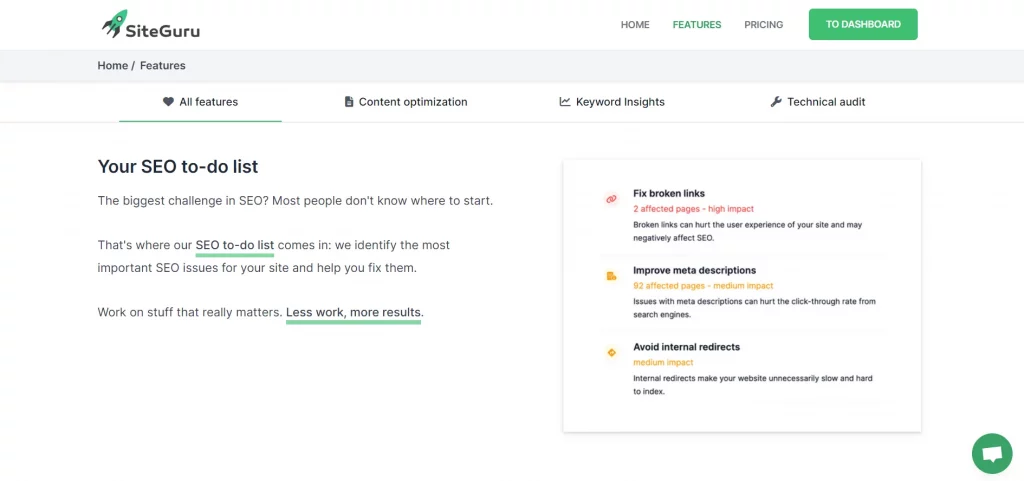Click the orange meta descriptions icon
Screen dimensions: 1024x481
click(611, 276)
